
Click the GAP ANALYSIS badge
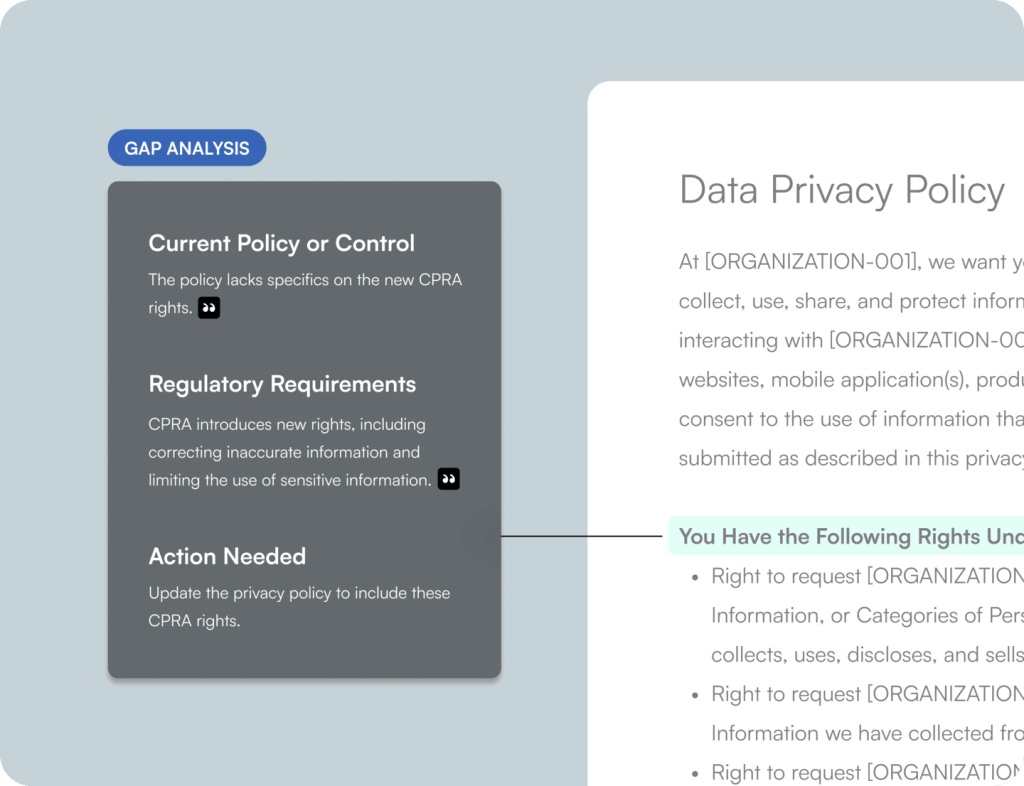click(x=186, y=147)
